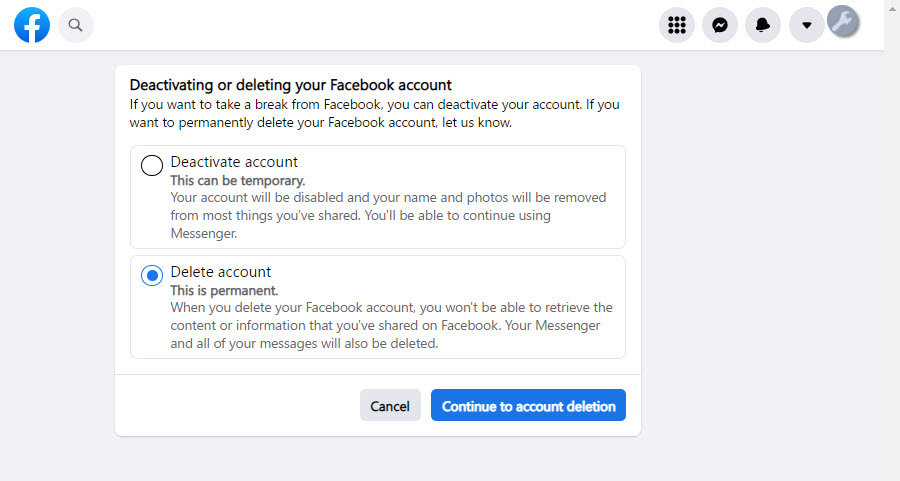Image resolution: width=900 pixels, height=481 pixels.
Task: Click Continue to account deletion
Action: coord(528,406)
